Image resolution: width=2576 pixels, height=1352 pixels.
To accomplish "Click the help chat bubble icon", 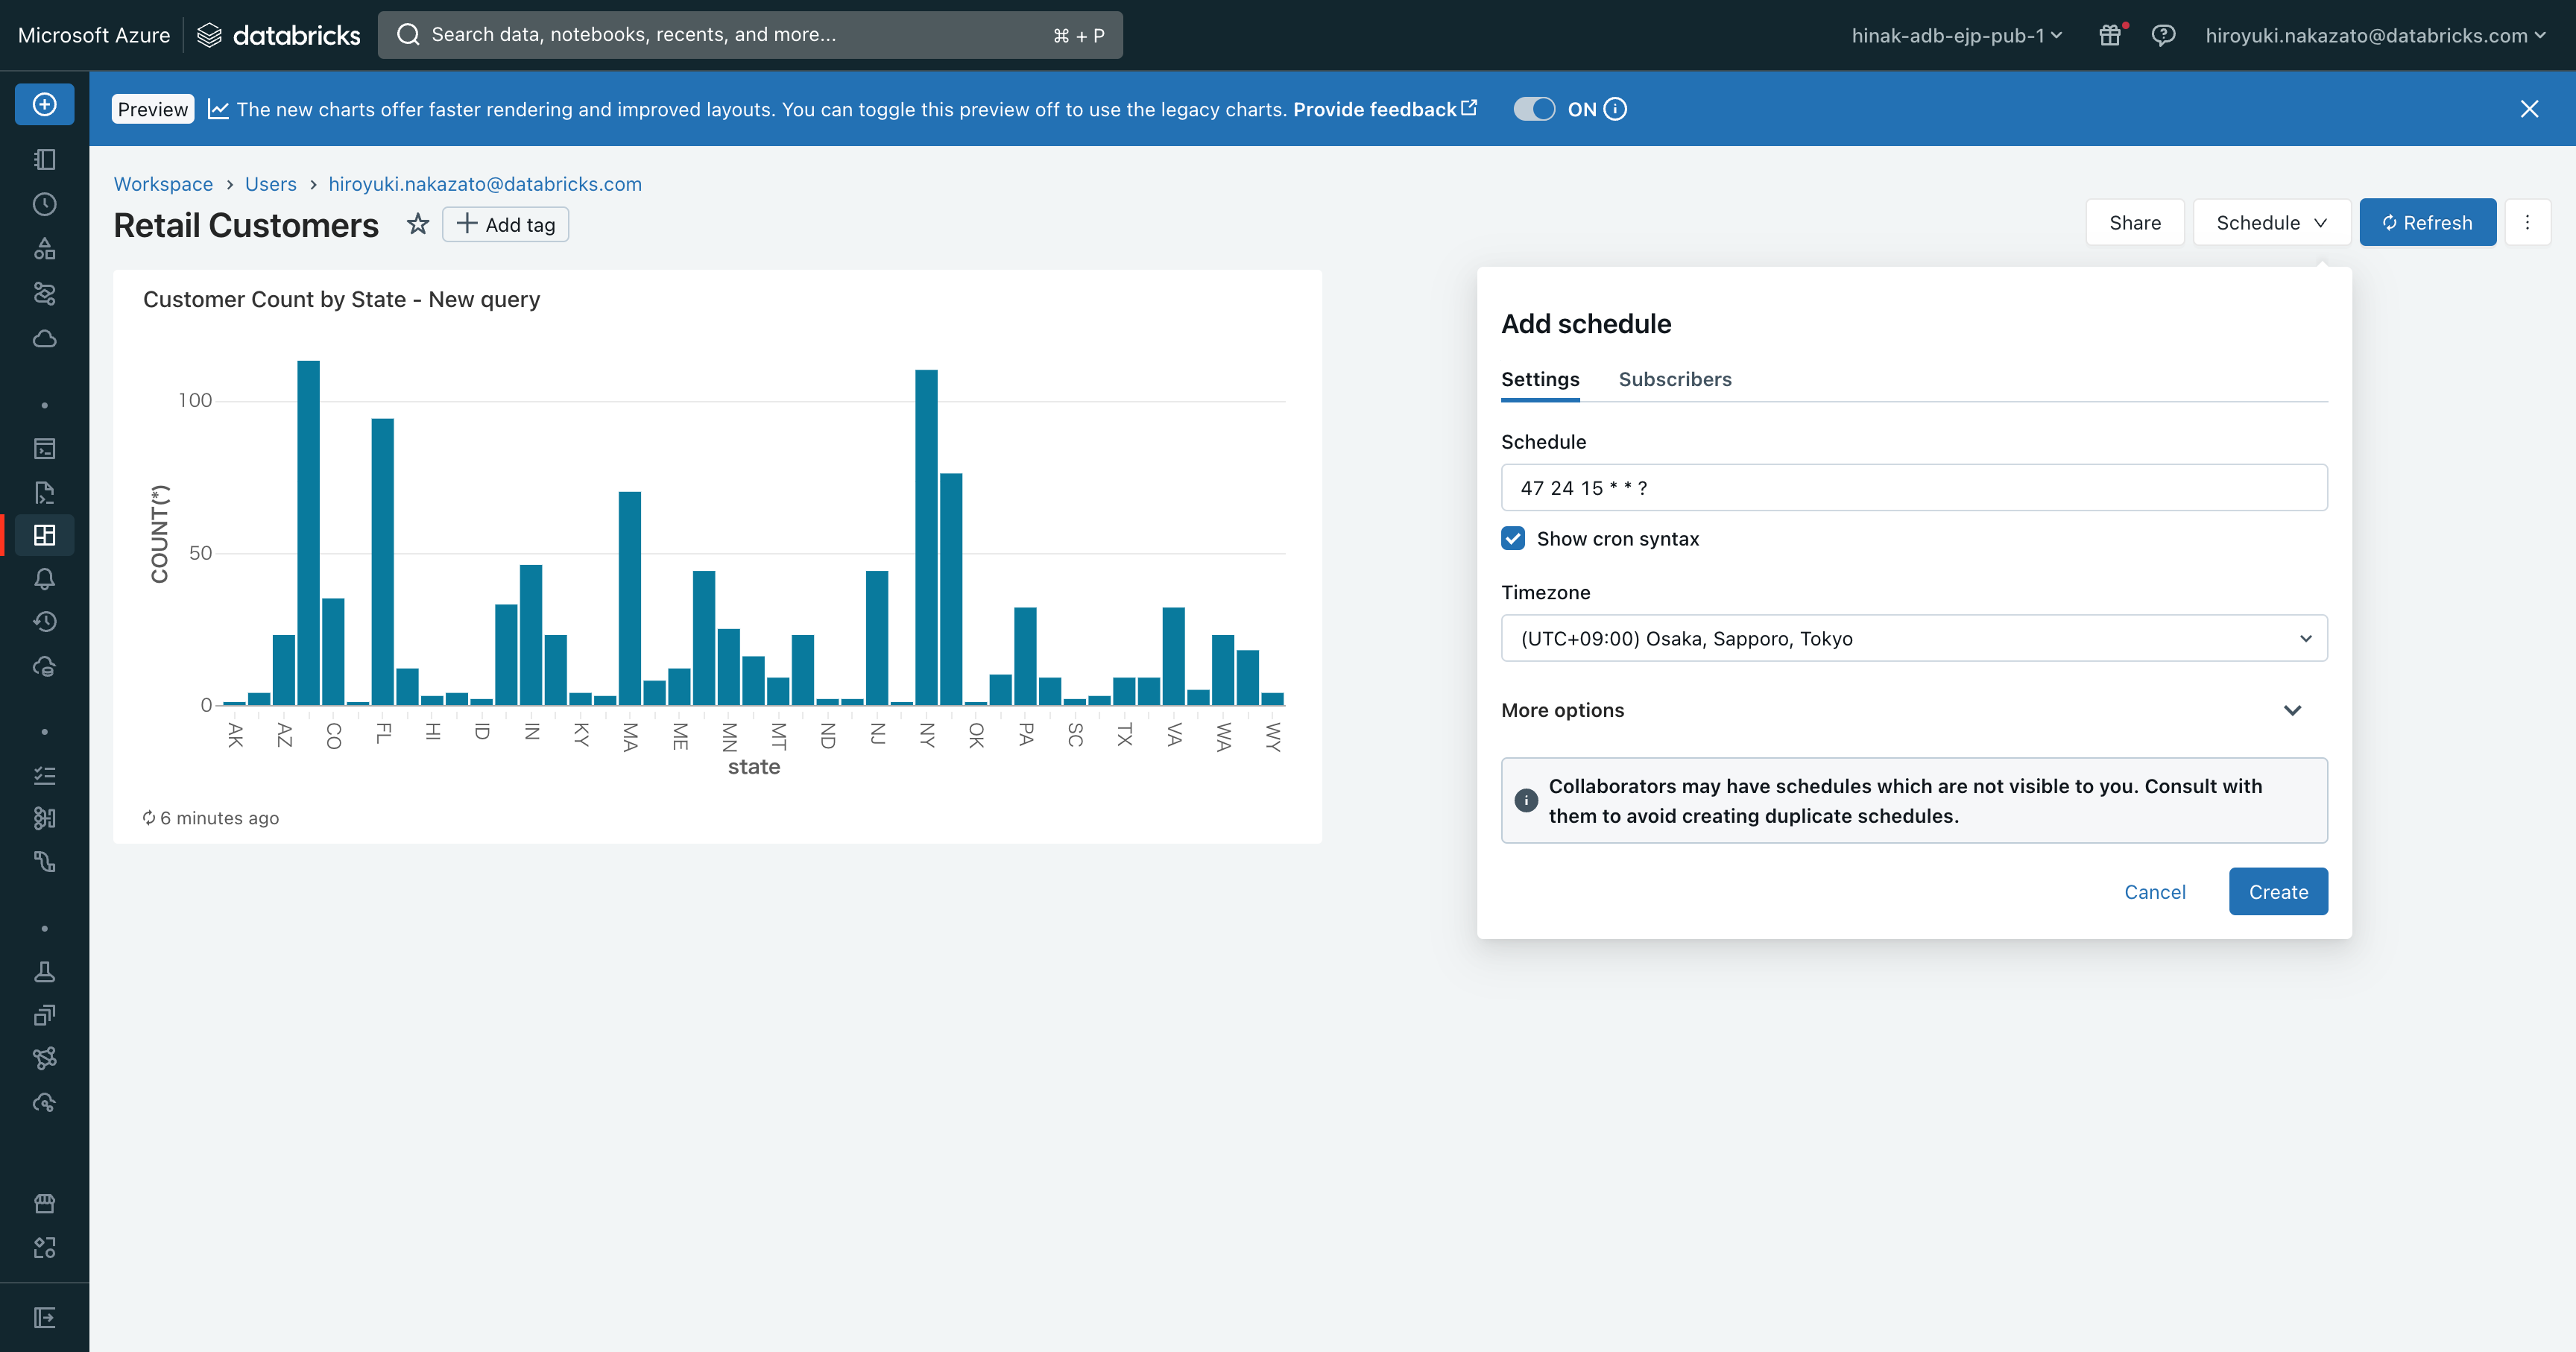I will [x=2163, y=35].
